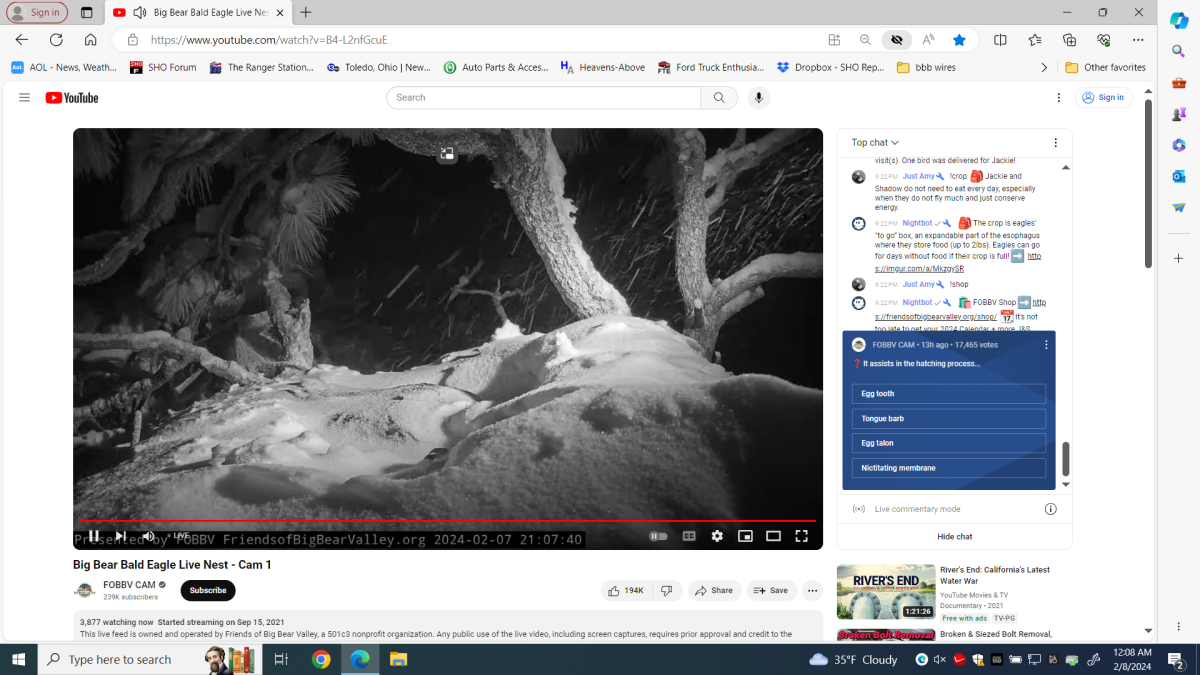This screenshot has height=675, width=1200.
Task: Activate miniplayer from video controls
Action: tap(745, 536)
